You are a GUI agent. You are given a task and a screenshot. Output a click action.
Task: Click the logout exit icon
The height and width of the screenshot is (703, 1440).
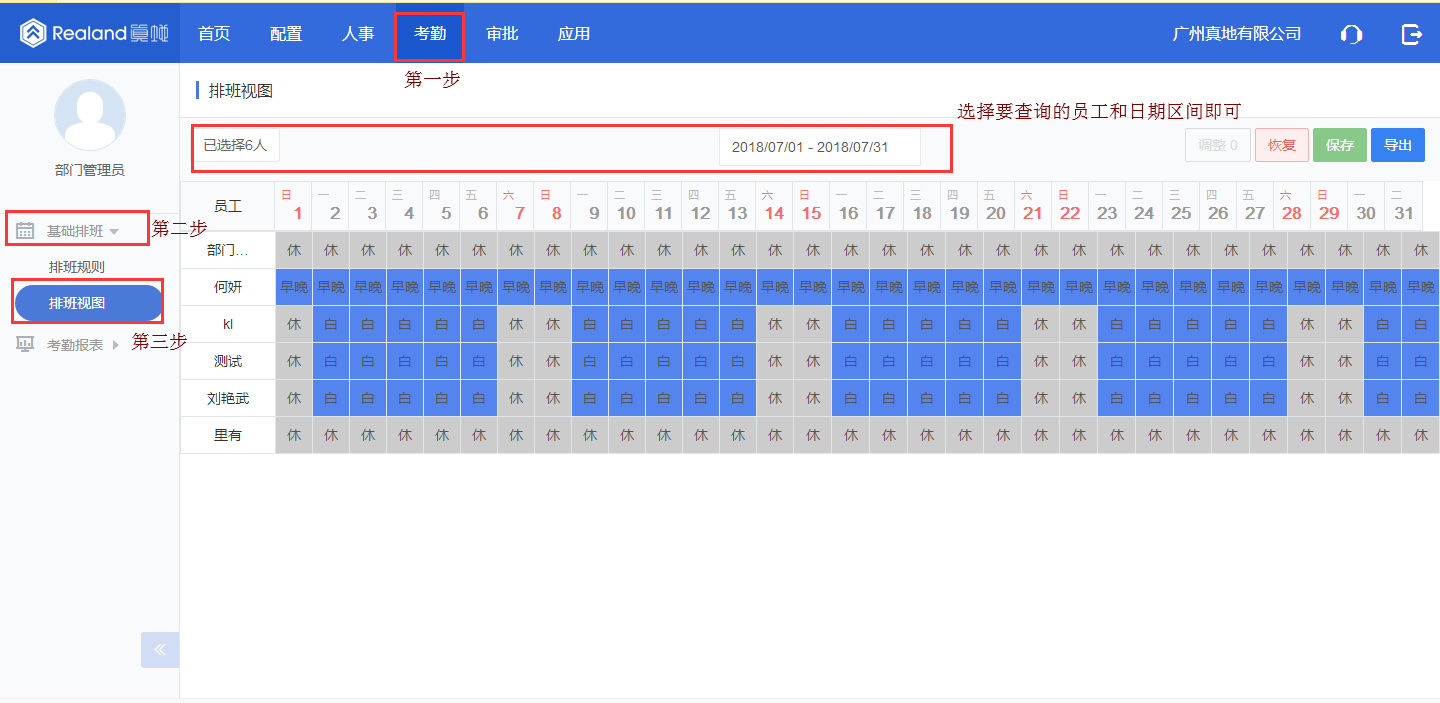[1411, 34]
